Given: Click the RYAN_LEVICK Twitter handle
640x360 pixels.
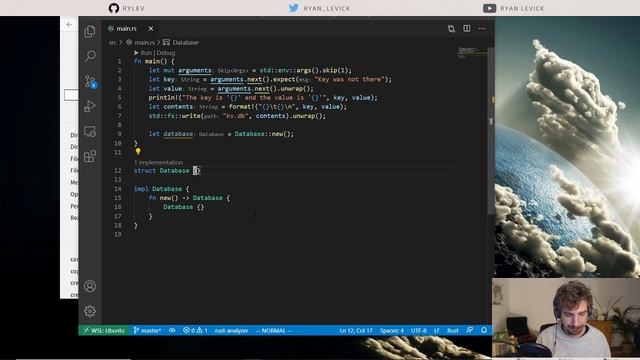Looking at the screenshot, I should point(327,9).
